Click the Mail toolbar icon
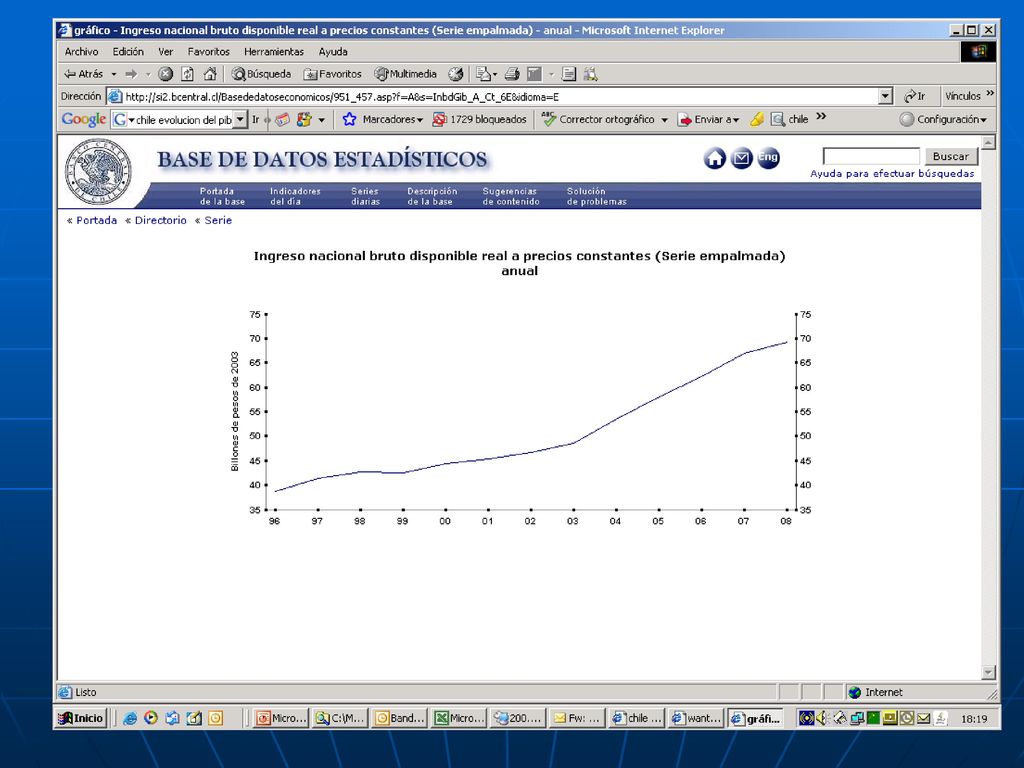 [x=486, y=74]
